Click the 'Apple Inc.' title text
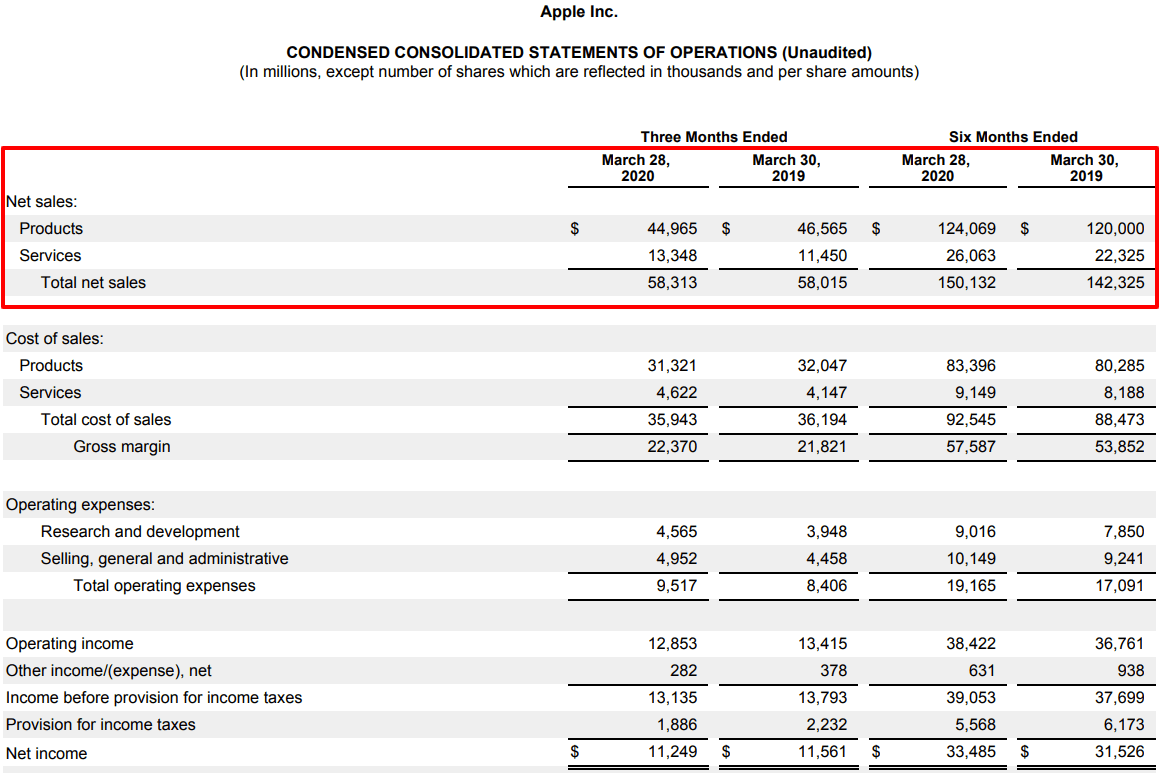Viewport: 1159px width, 773px height. 579,12
